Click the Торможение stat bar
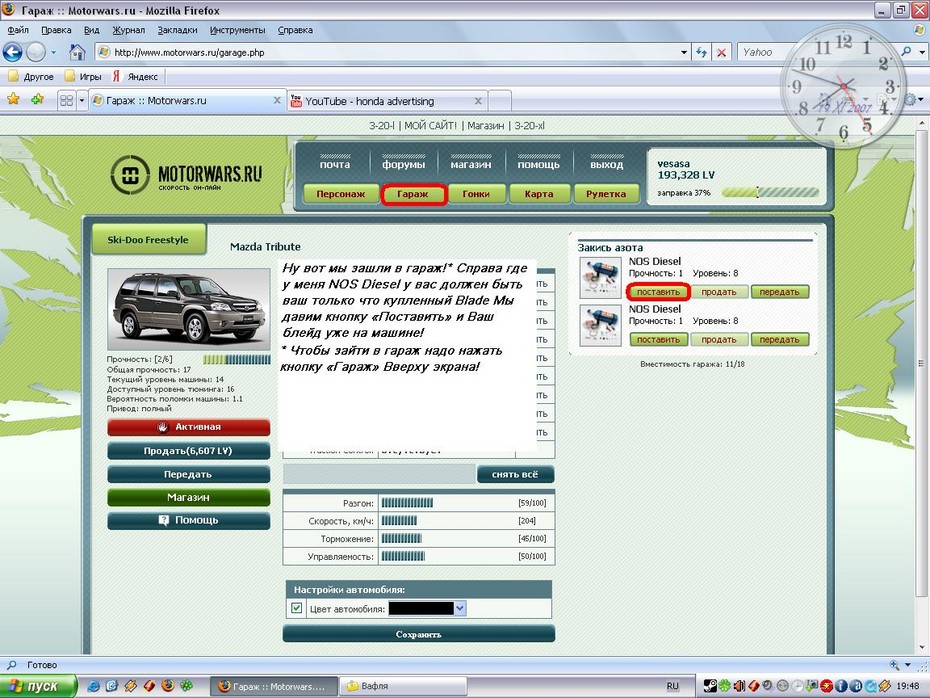The image size is (930, 698). (402, 538)
